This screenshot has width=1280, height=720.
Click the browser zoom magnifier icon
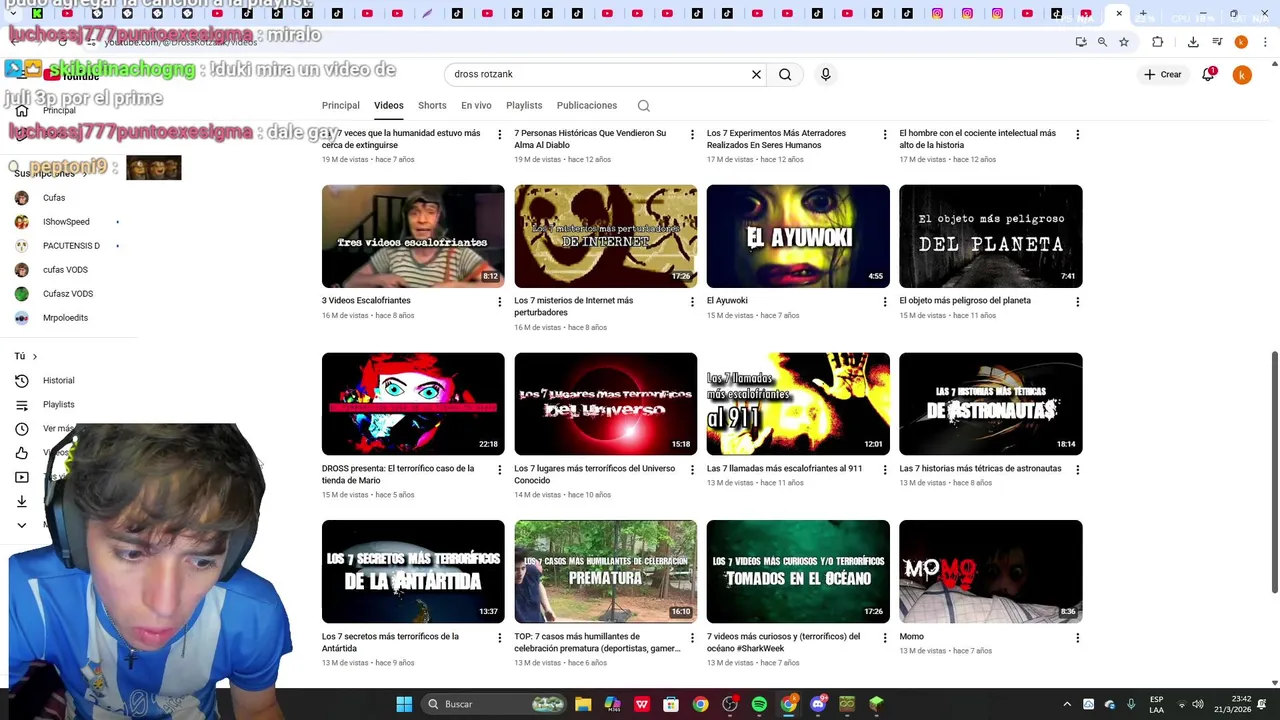(1102, 42)
